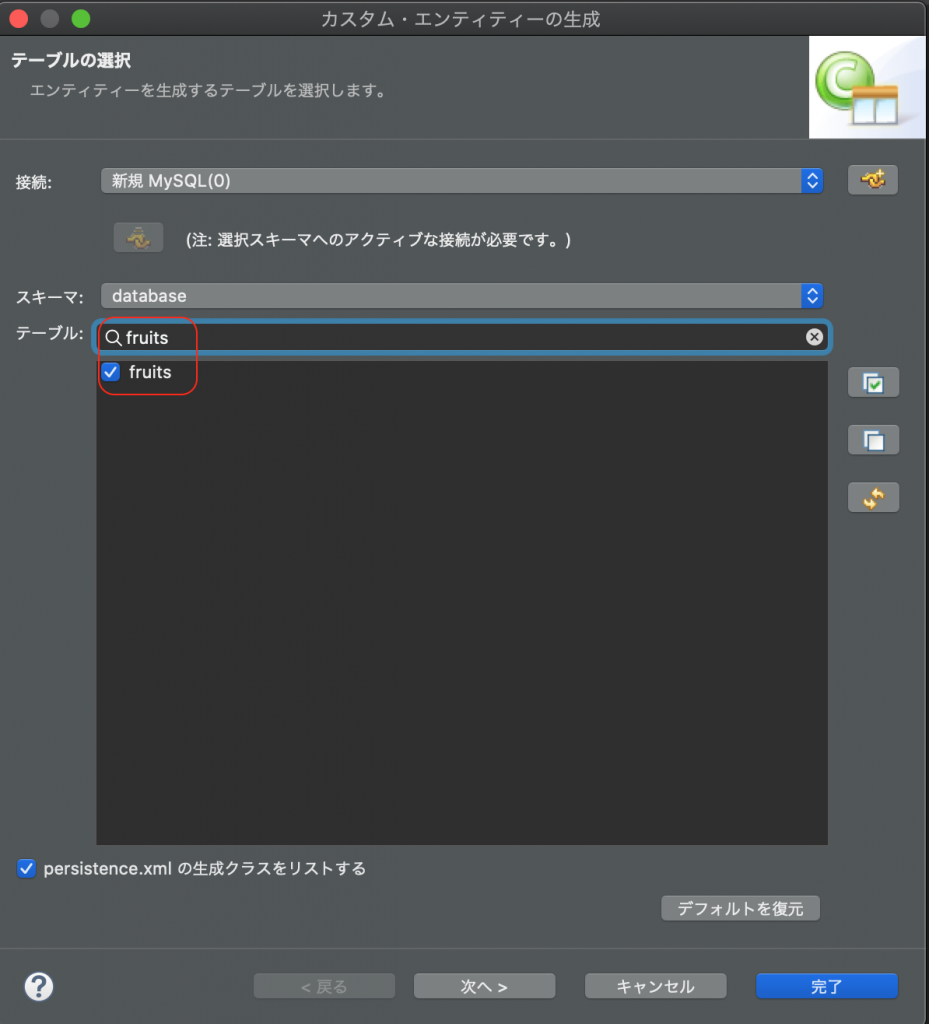Expand the 接続 combo box arrows
Screen dimensions: 929x1024
pyautogui.click(x=812, y=180)
